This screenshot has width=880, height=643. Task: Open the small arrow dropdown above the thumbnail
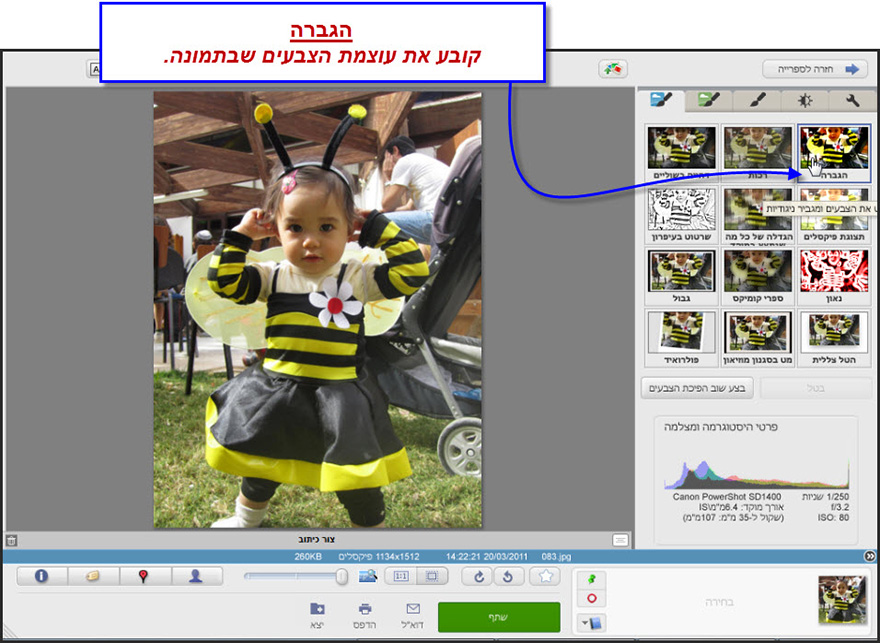(584, 620)
